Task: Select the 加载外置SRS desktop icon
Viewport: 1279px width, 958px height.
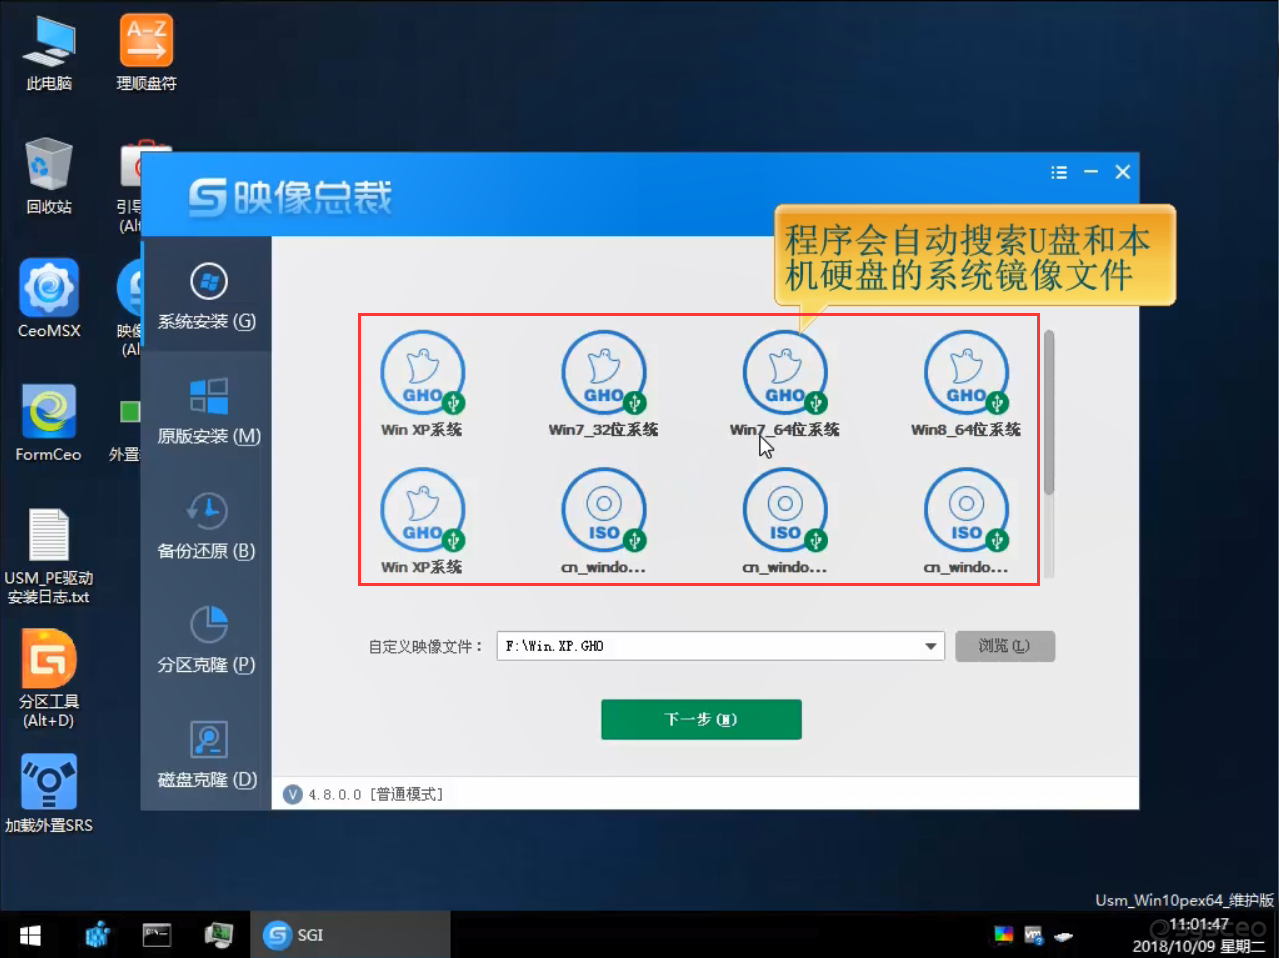Action: pyautogui.click(x=49, y=794)
